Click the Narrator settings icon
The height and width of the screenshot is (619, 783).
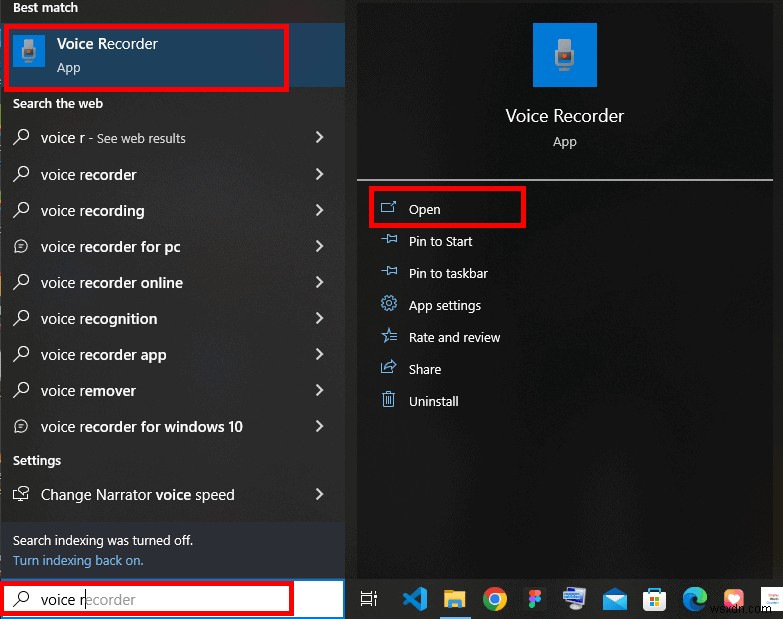point(21,494)
